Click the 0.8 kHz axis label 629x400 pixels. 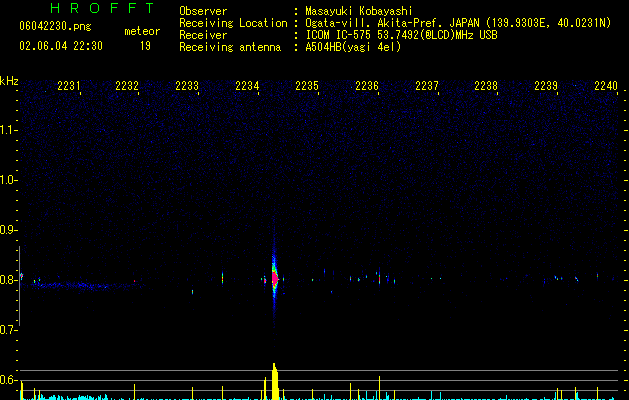tap(8, 280)
